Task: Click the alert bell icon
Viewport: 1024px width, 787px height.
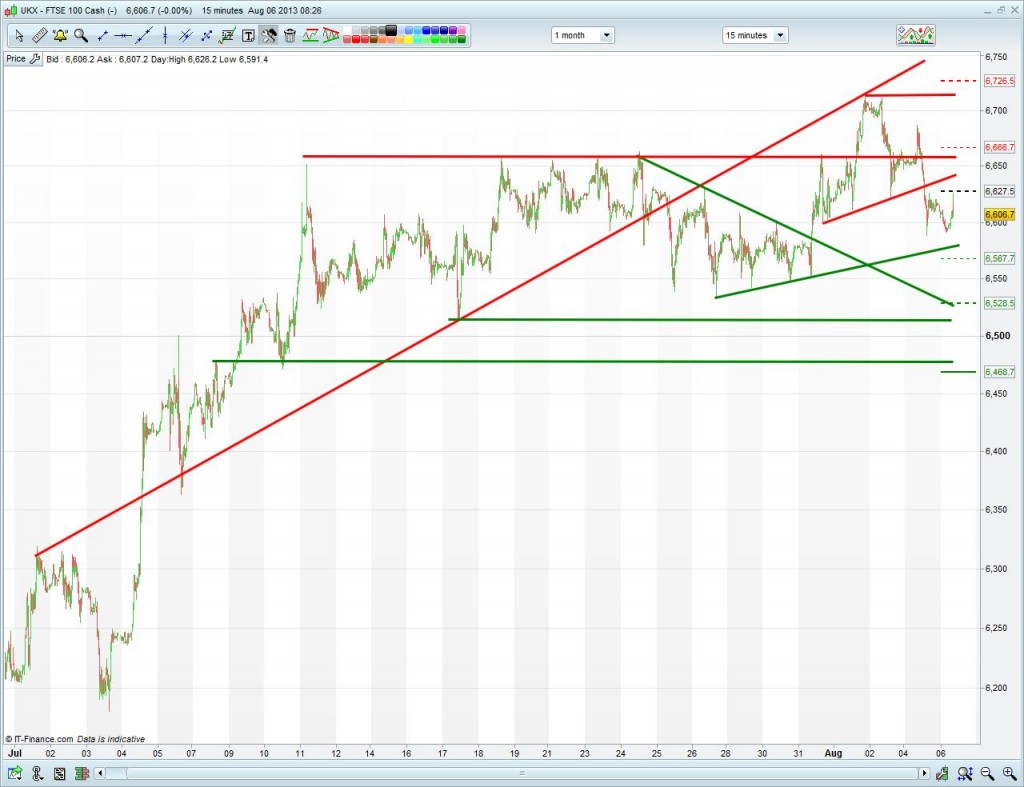Action: (60, 36)
